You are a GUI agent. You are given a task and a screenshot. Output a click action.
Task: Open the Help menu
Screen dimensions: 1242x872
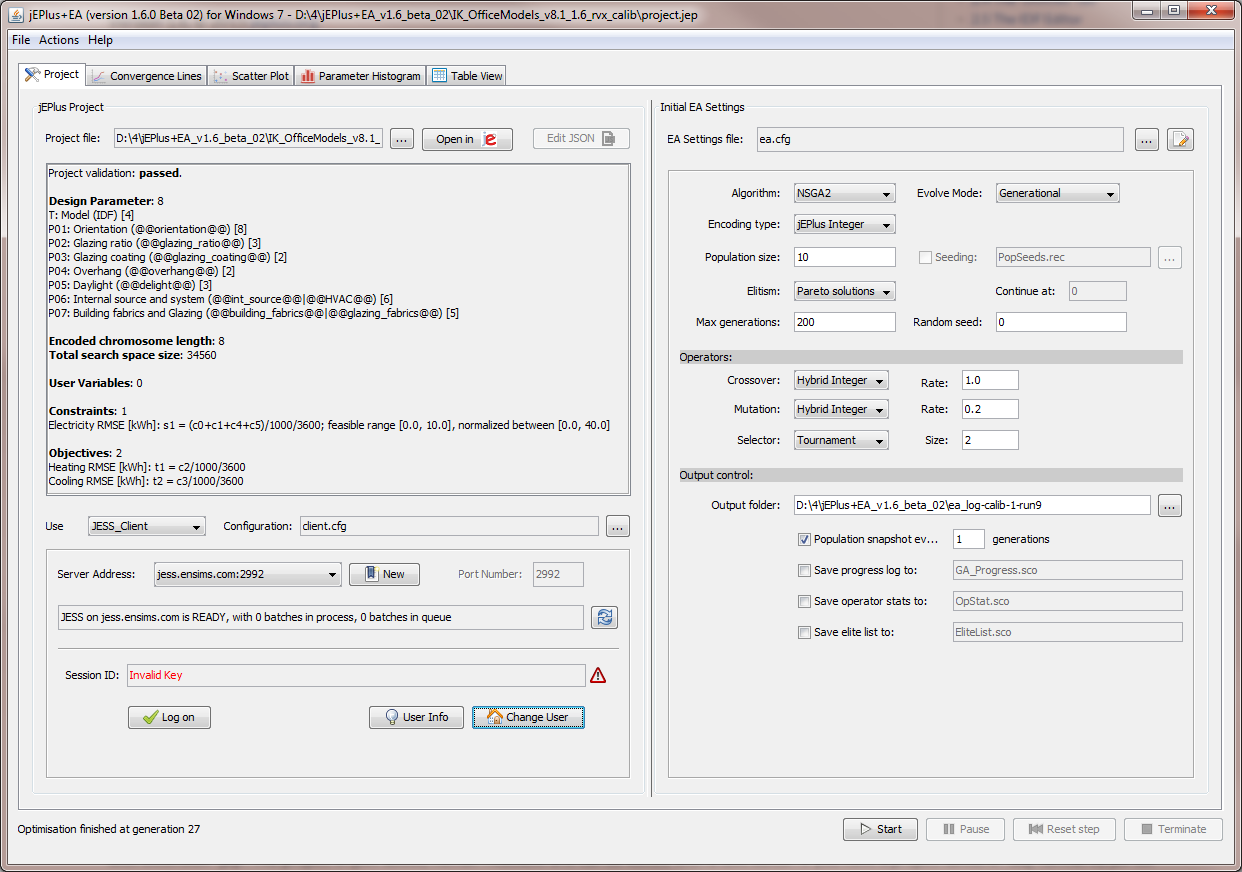(100, 40)
